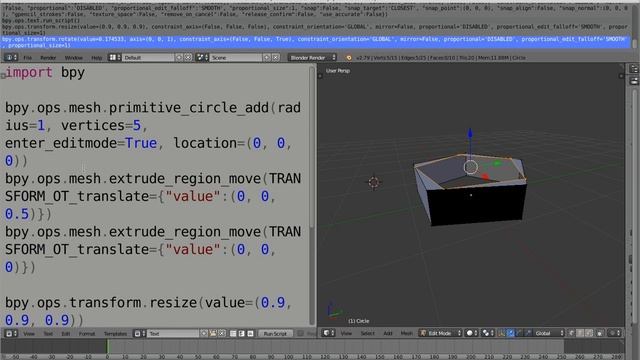
Task: Open the scene browser icon
Action: click(202, 58)
